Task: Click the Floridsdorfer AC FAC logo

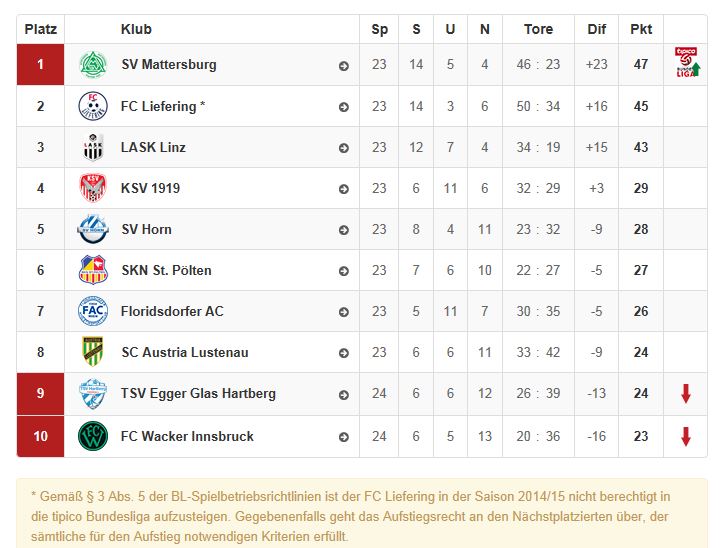Action: pos(93,311)
